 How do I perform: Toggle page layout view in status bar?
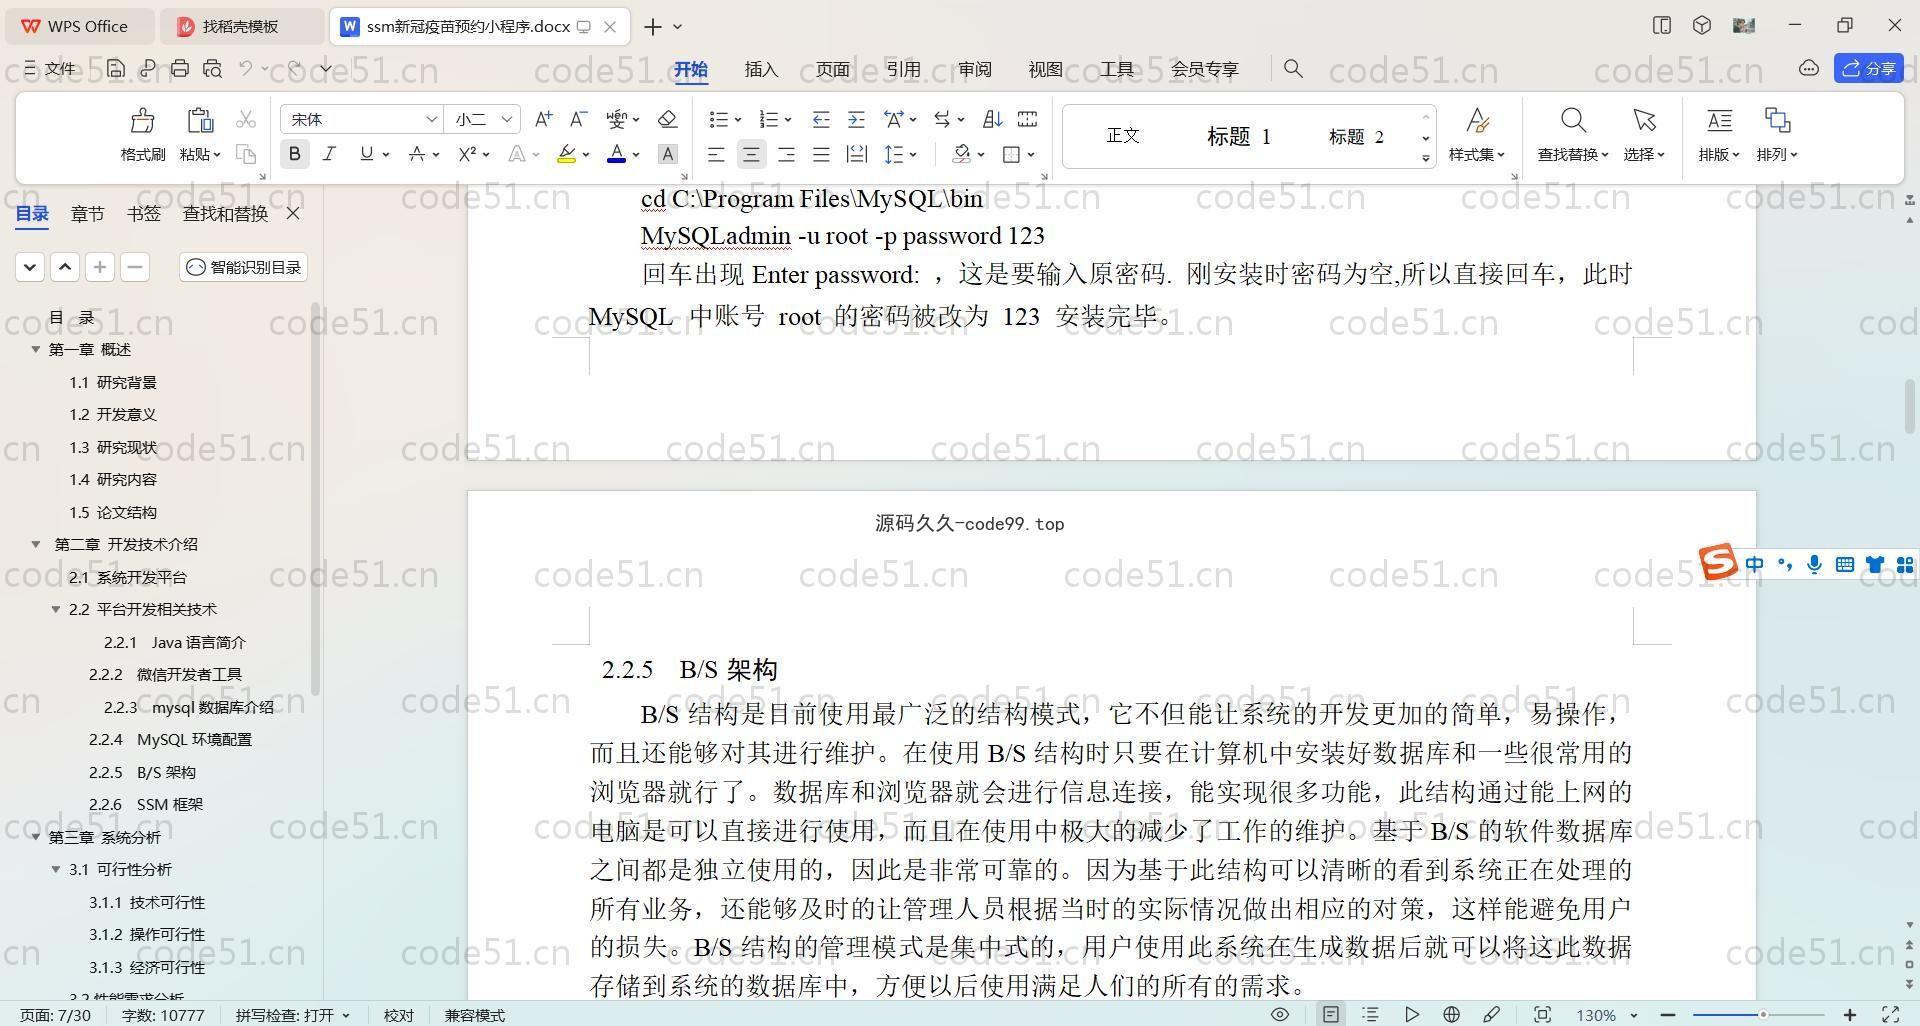(x=1330, y=1014)
